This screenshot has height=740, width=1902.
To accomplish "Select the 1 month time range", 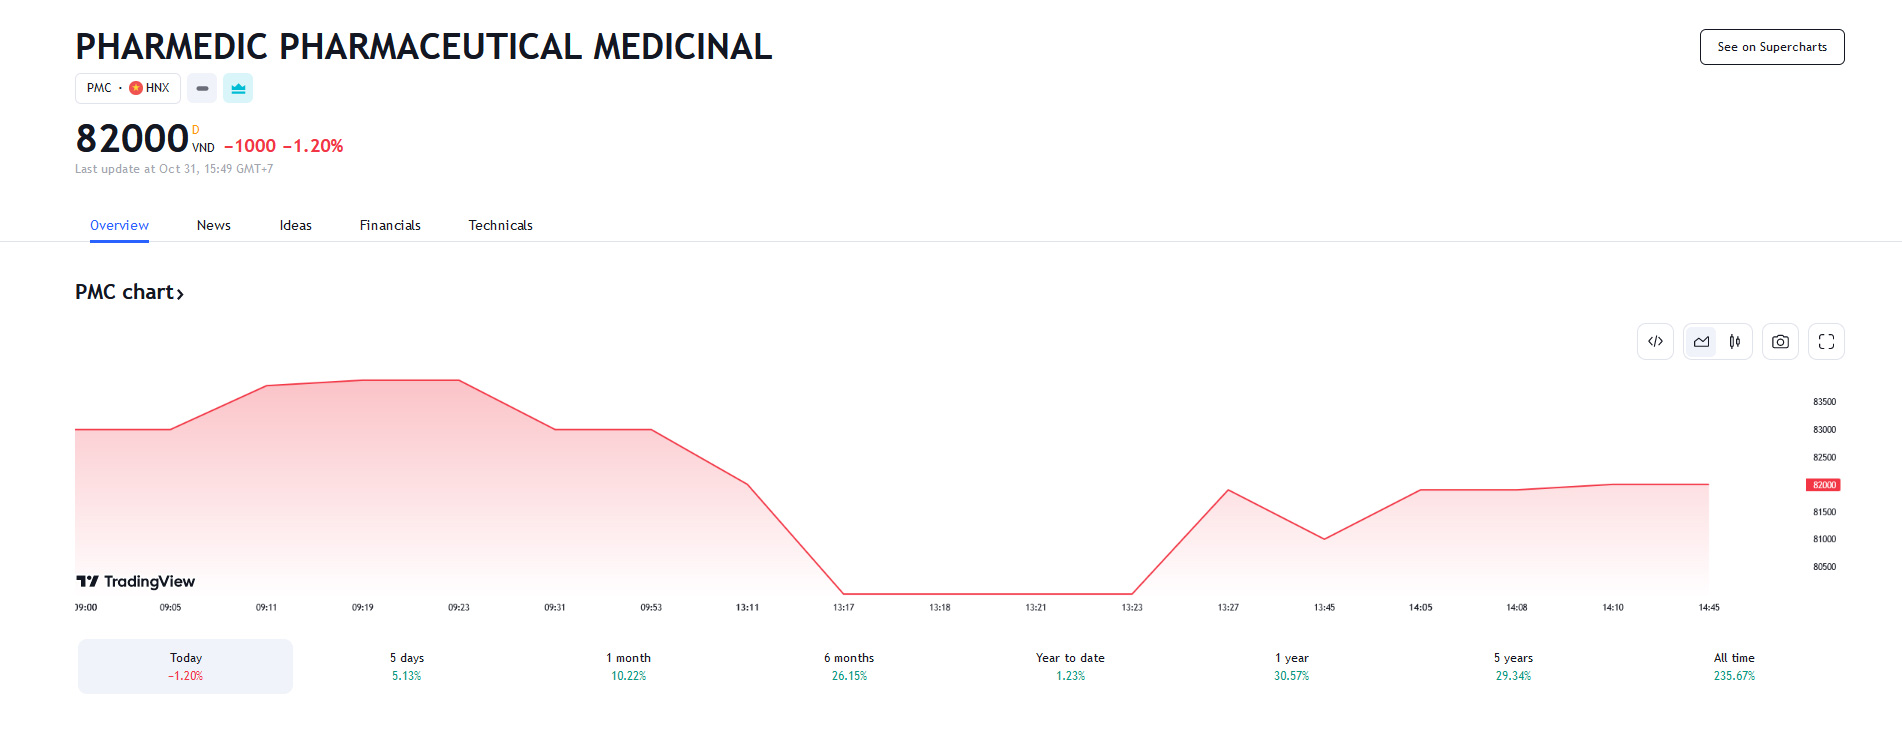I will 628,666.
